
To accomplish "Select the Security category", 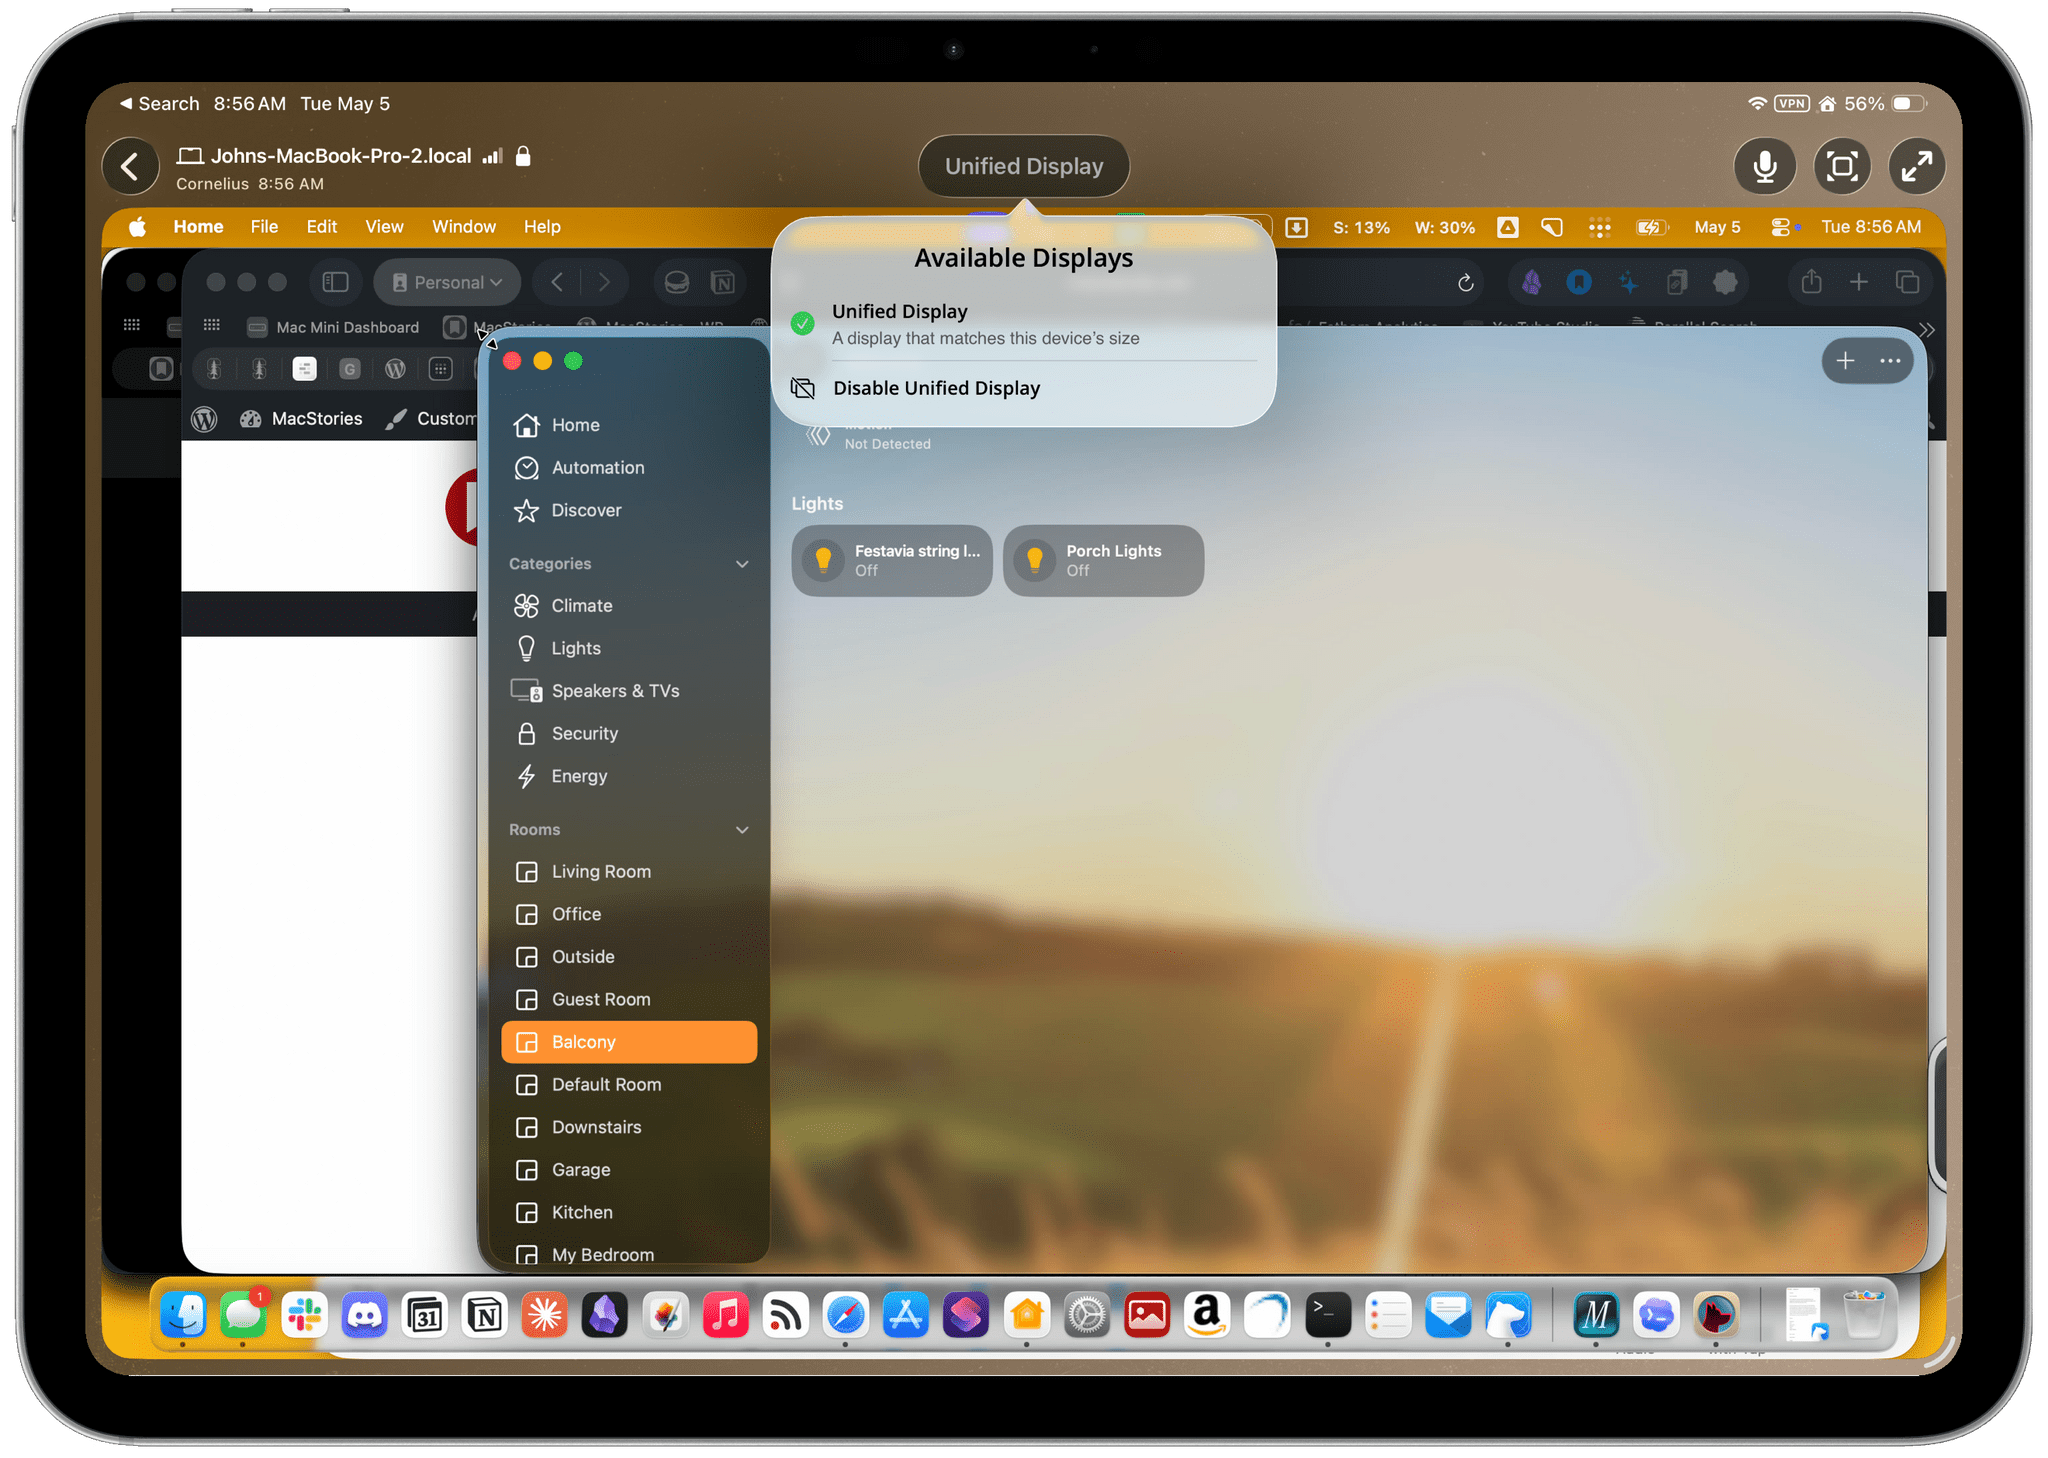I will (x=629, y=734).
